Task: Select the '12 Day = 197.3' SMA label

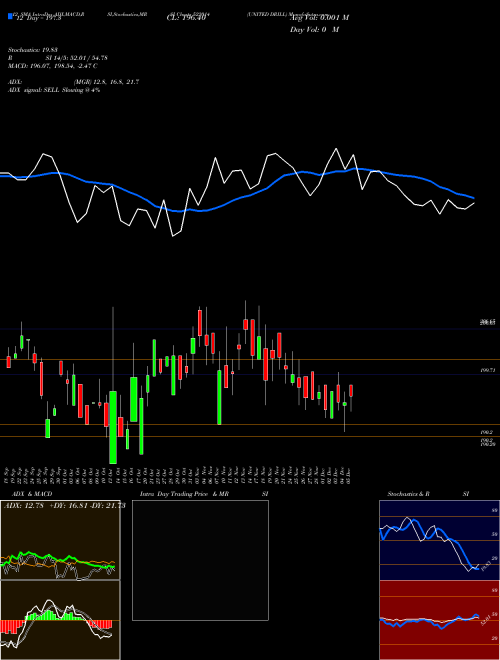Action: 37,18
